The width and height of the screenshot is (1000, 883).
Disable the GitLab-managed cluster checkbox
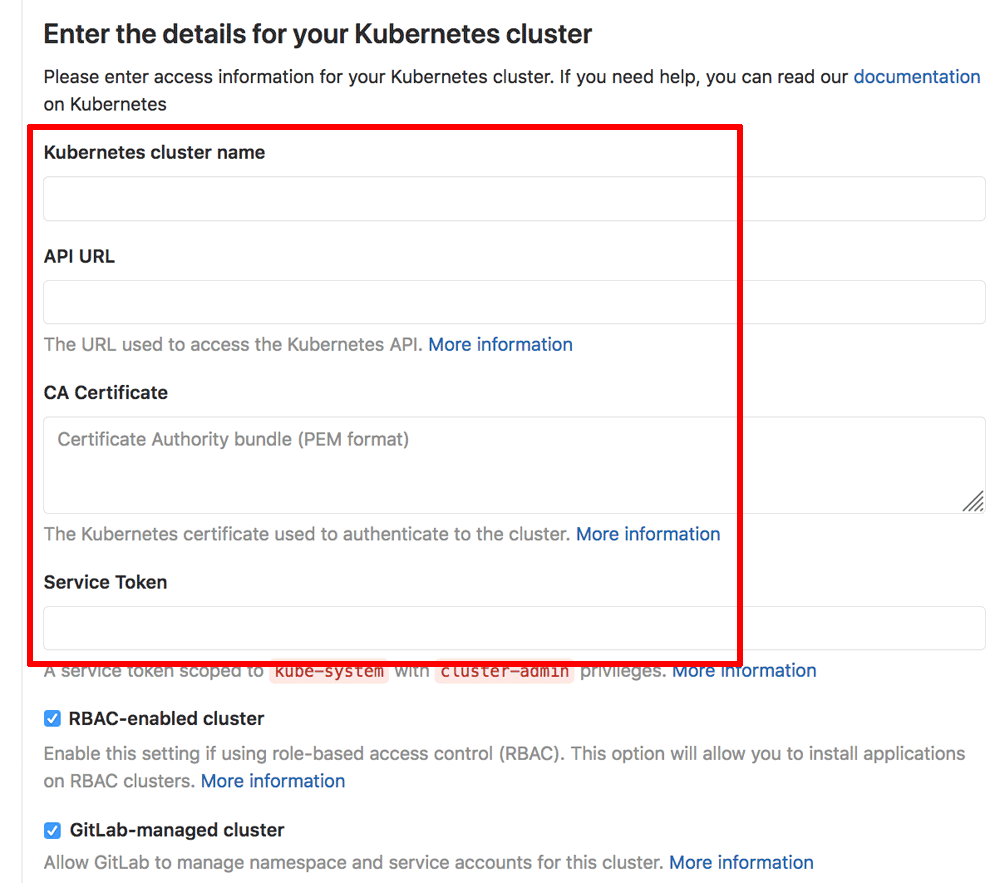tap(52, 830)
